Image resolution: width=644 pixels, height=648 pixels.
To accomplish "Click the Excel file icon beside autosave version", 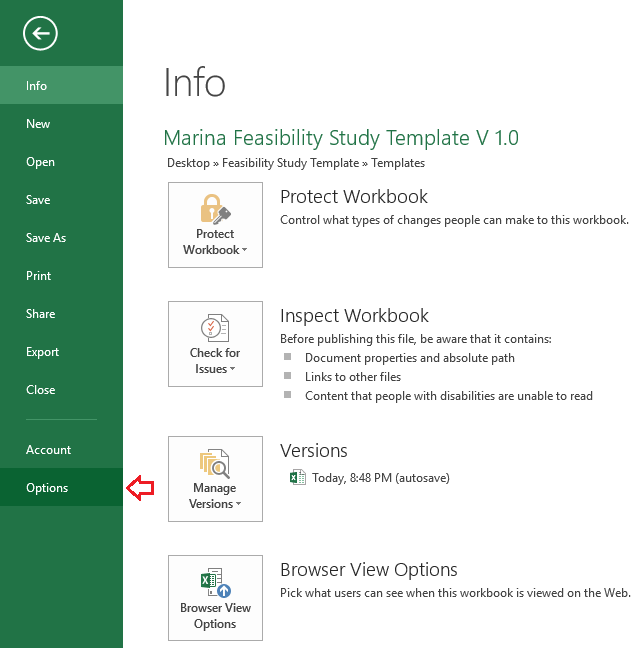I will [x=297, y=478].
